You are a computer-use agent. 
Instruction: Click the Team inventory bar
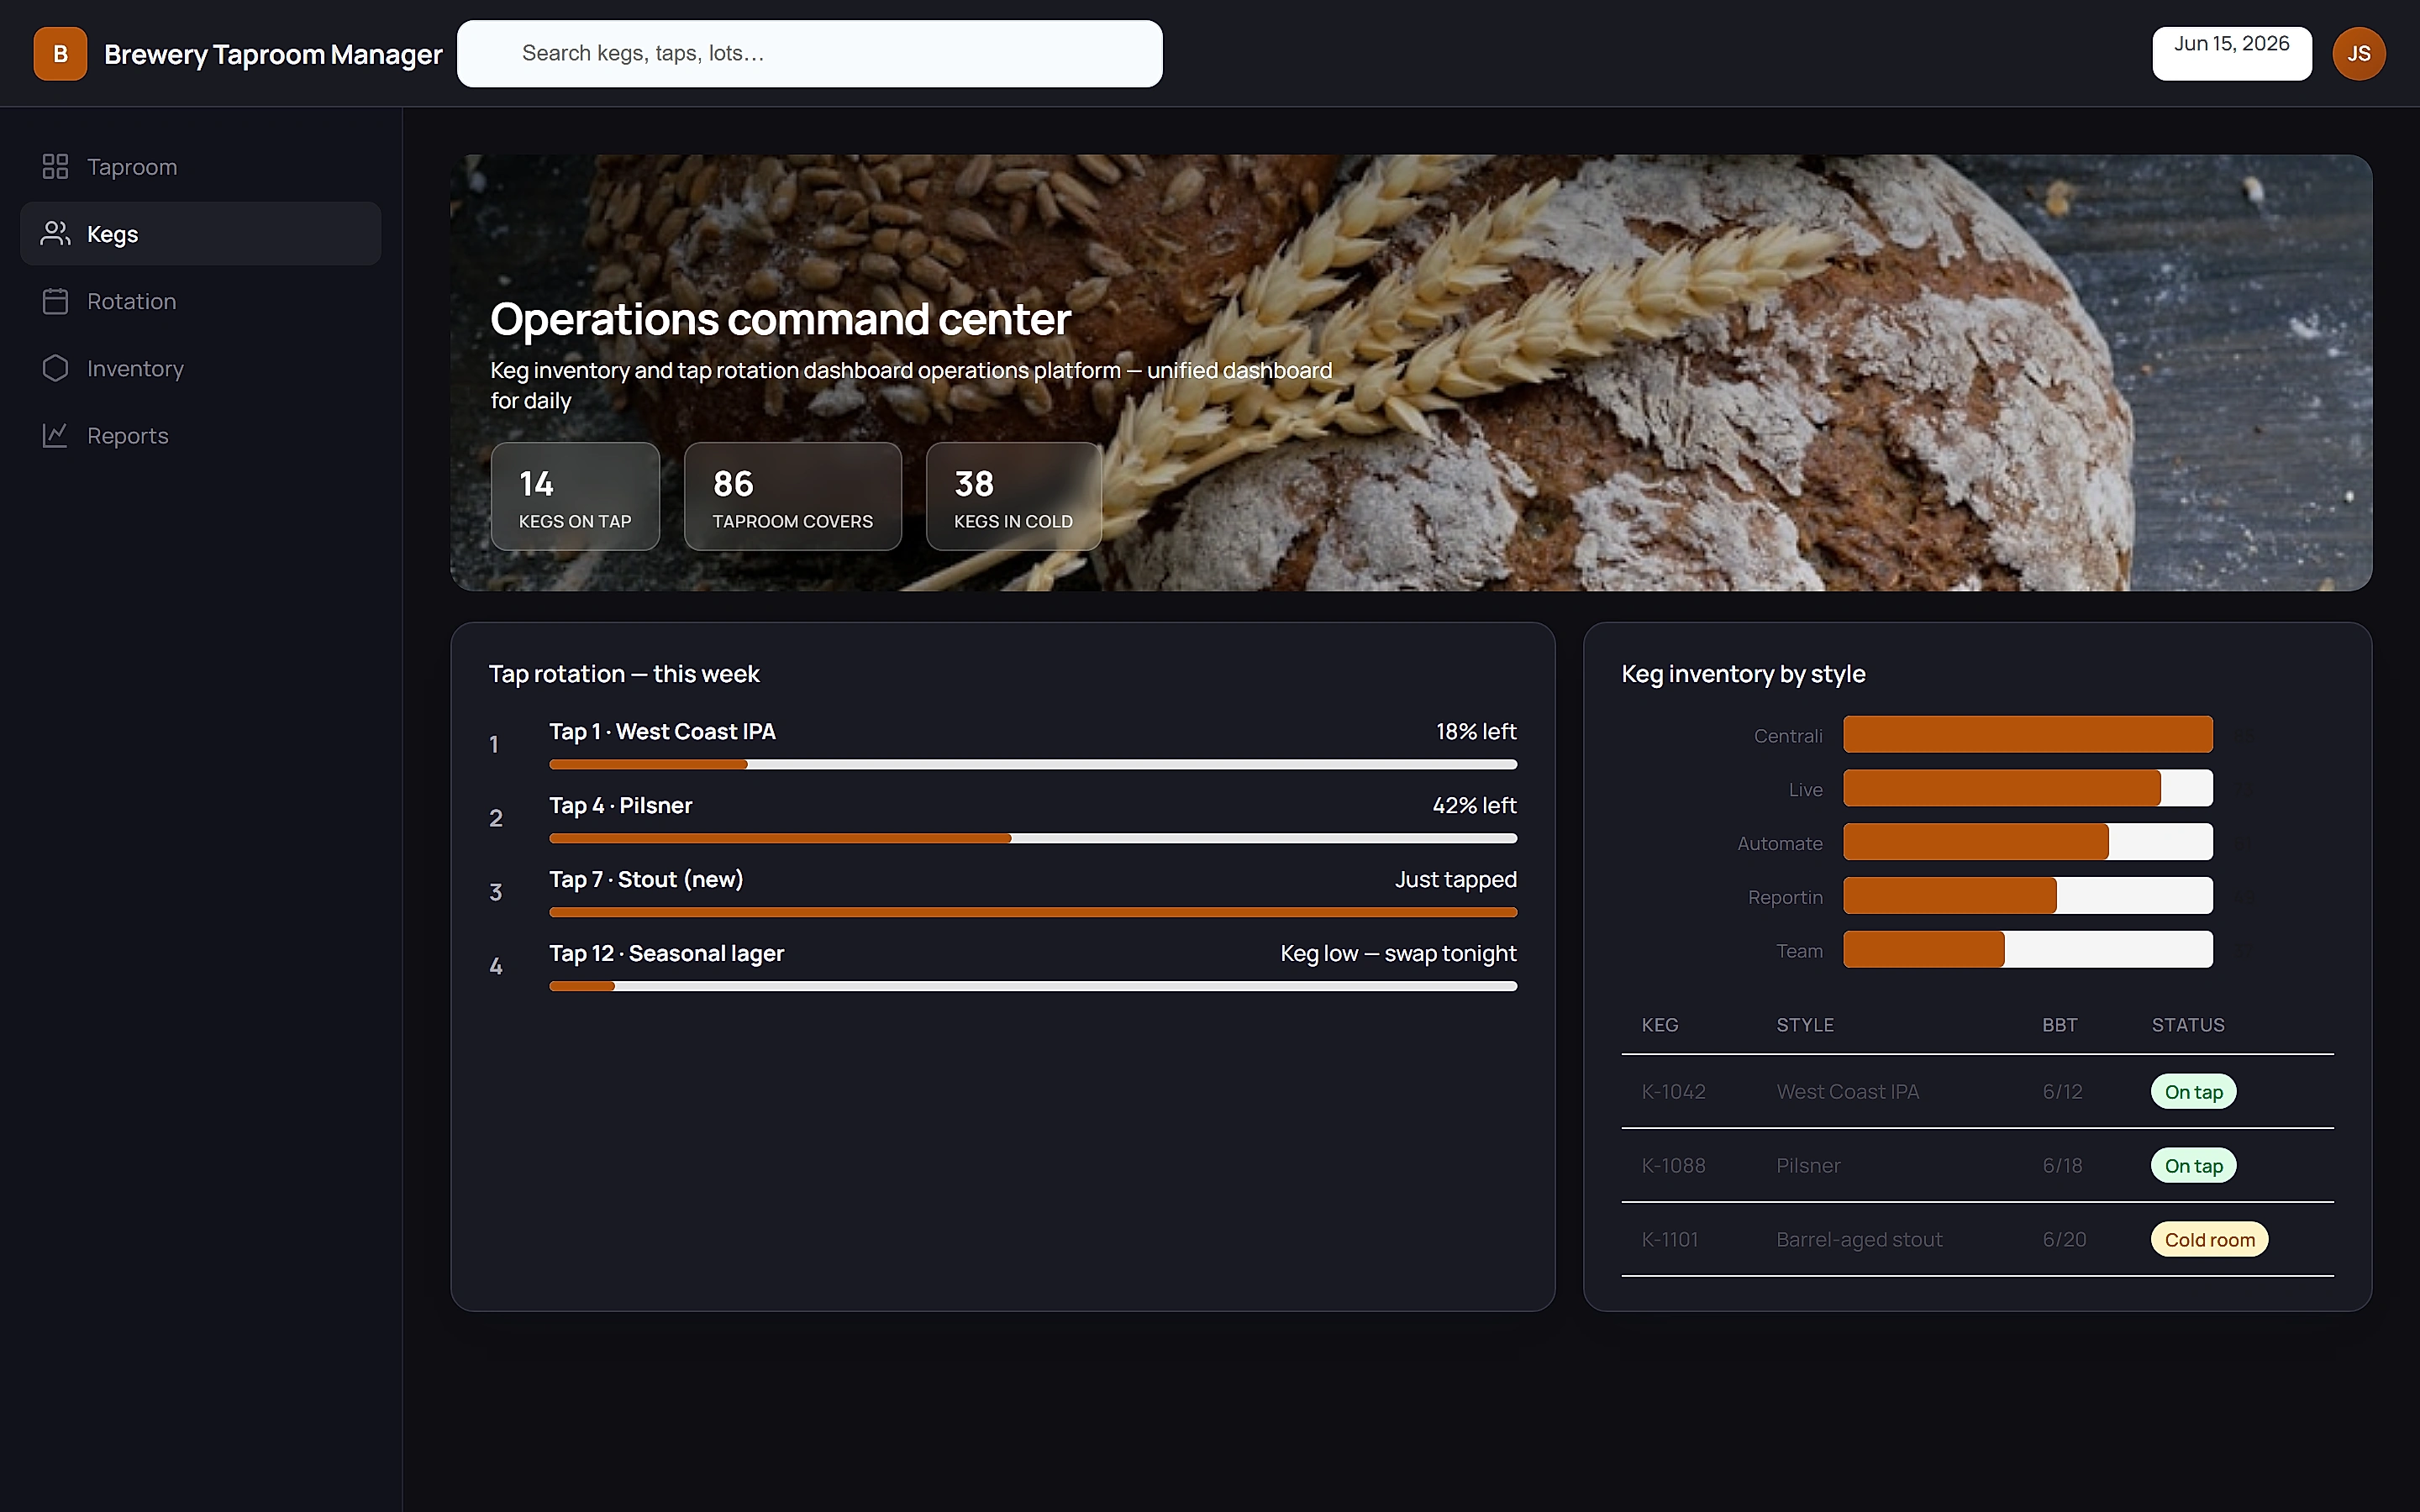(x=2027, y=950)
